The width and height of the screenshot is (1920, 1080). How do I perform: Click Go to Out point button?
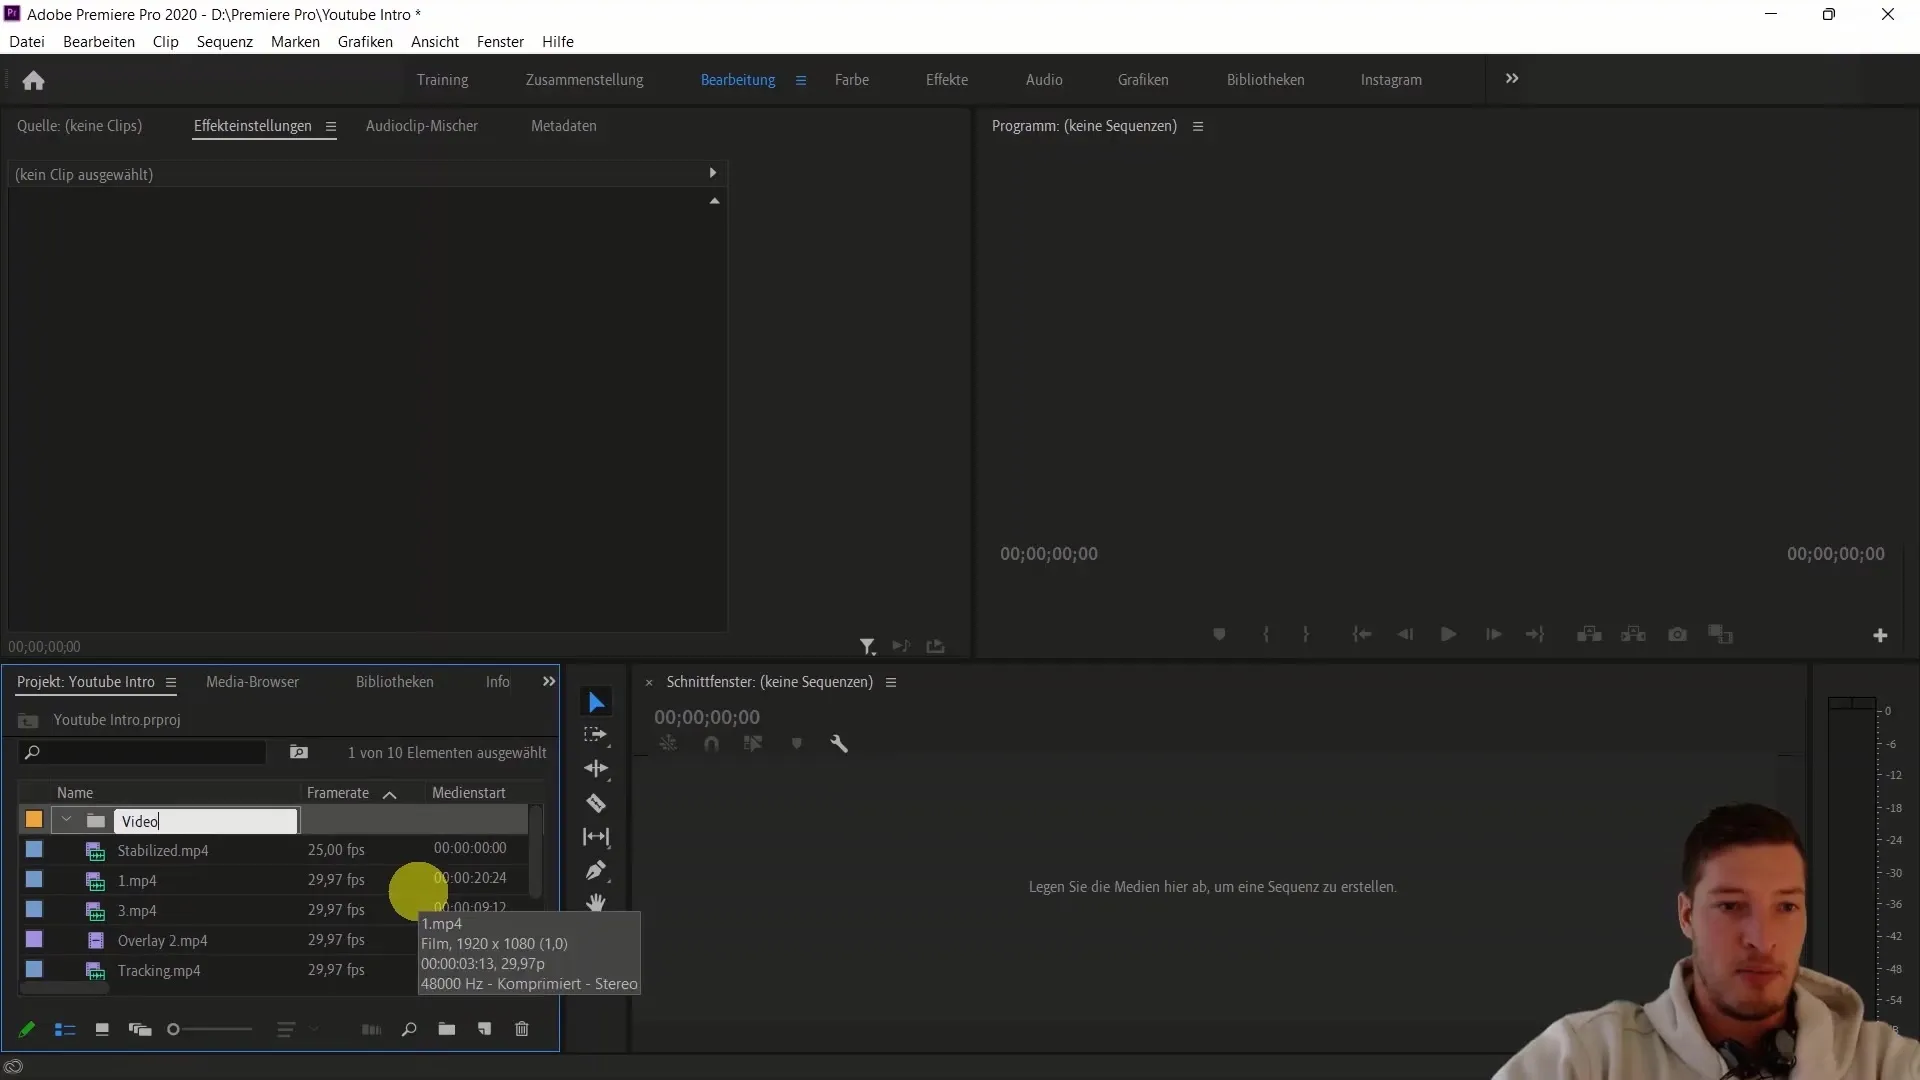click(1535, 635)
